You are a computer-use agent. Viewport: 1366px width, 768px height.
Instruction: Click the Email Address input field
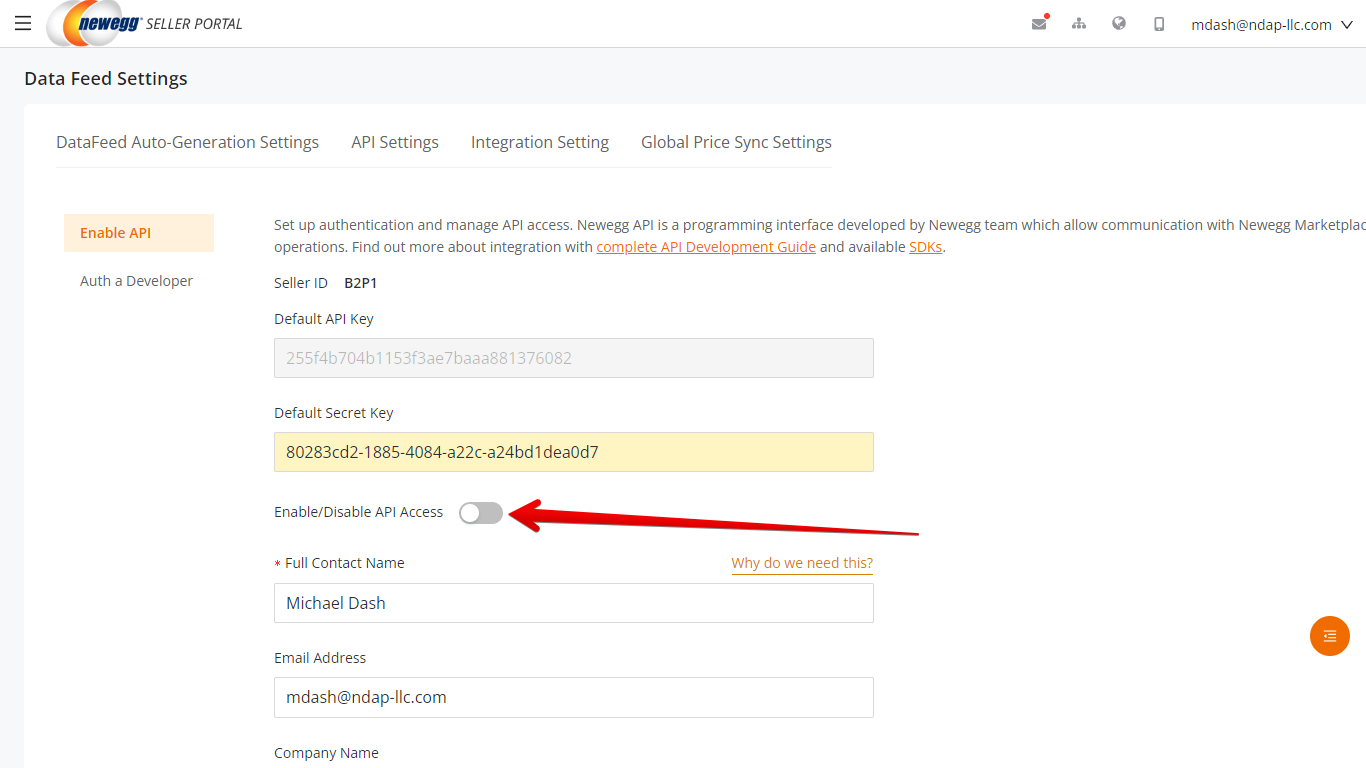(x=574, y=697)
